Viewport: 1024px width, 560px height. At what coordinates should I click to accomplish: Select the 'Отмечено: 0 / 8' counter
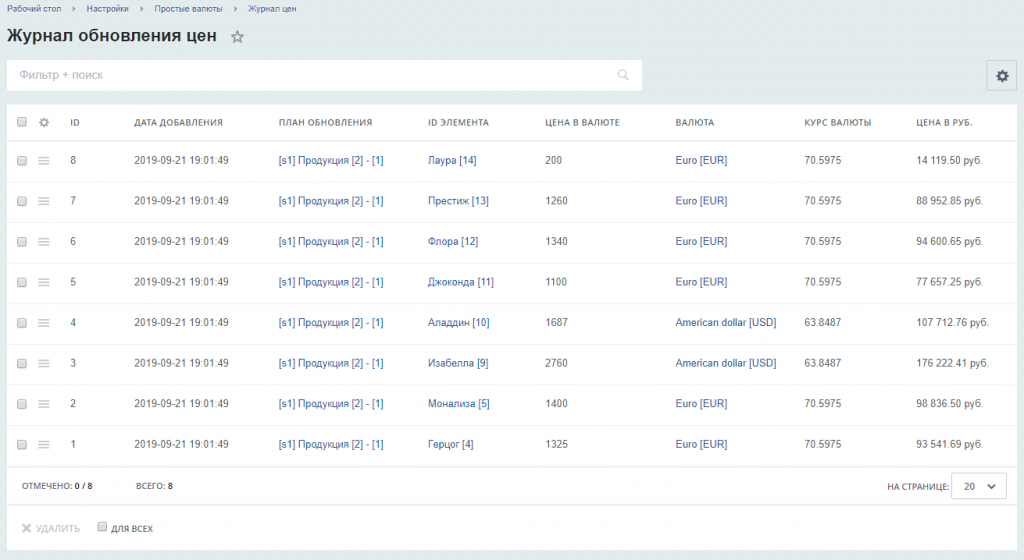57,486
